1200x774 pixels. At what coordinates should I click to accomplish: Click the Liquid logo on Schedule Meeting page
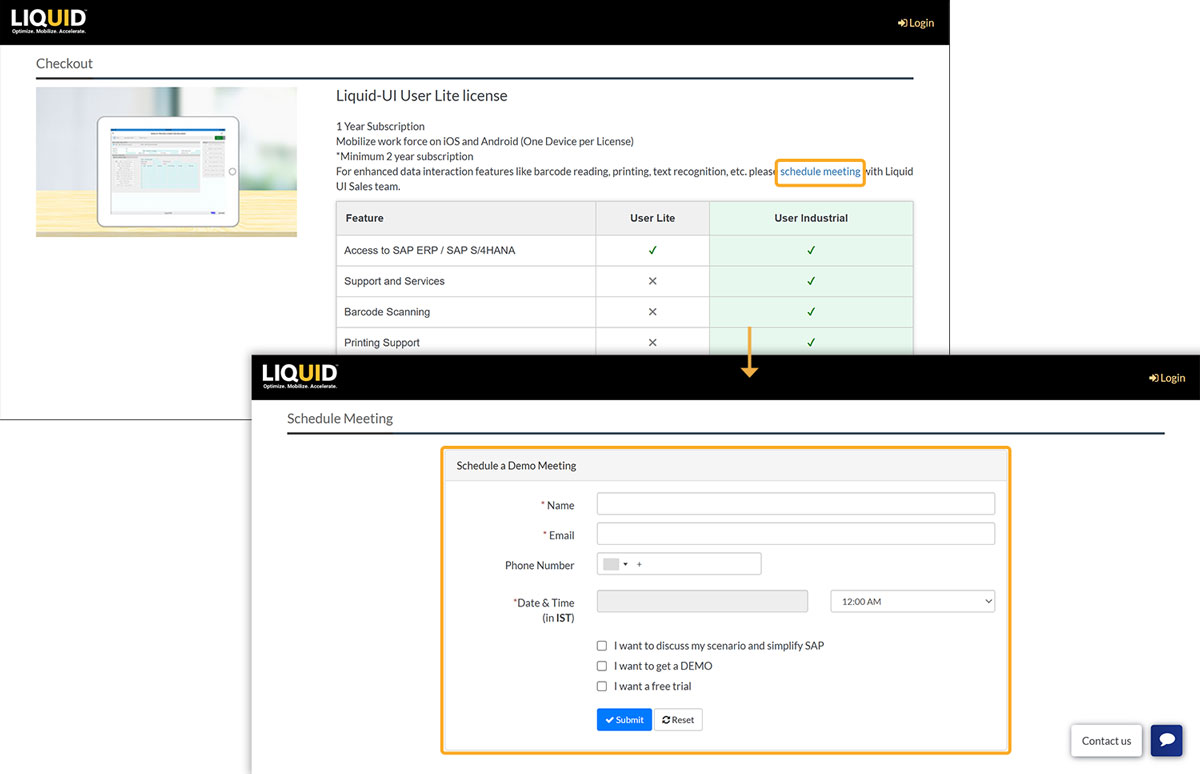pyautogui.click(x=300, y=376)
